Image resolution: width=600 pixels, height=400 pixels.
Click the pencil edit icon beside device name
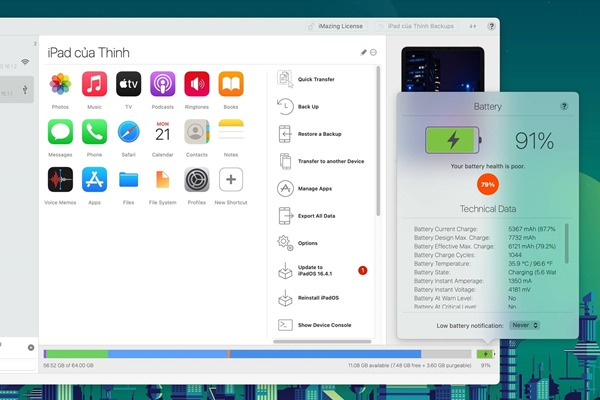click(x=363, y=52)
